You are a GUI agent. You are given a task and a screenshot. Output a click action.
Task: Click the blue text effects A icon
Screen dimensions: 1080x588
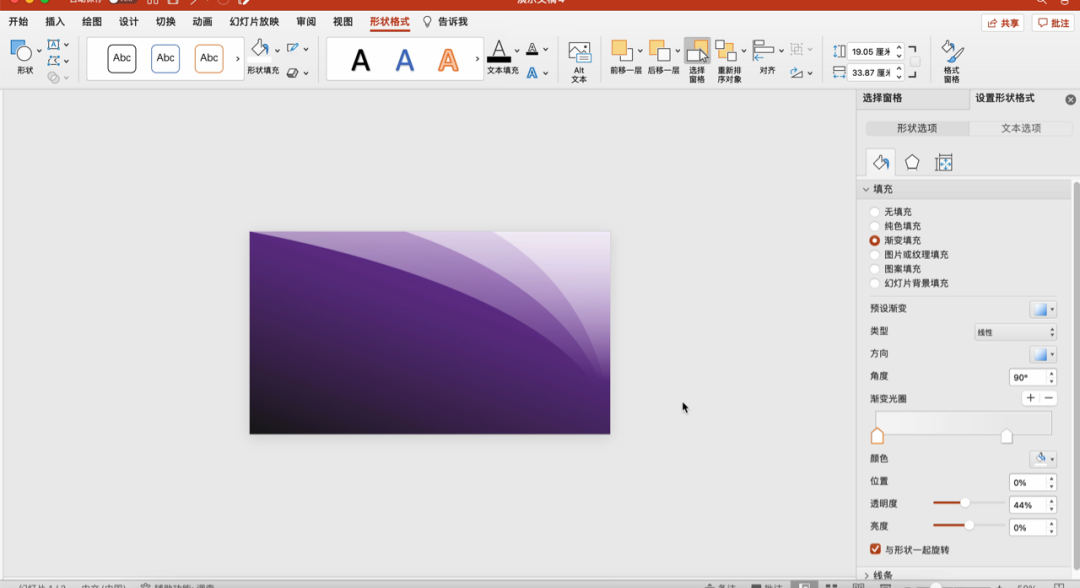click(532, 72)
